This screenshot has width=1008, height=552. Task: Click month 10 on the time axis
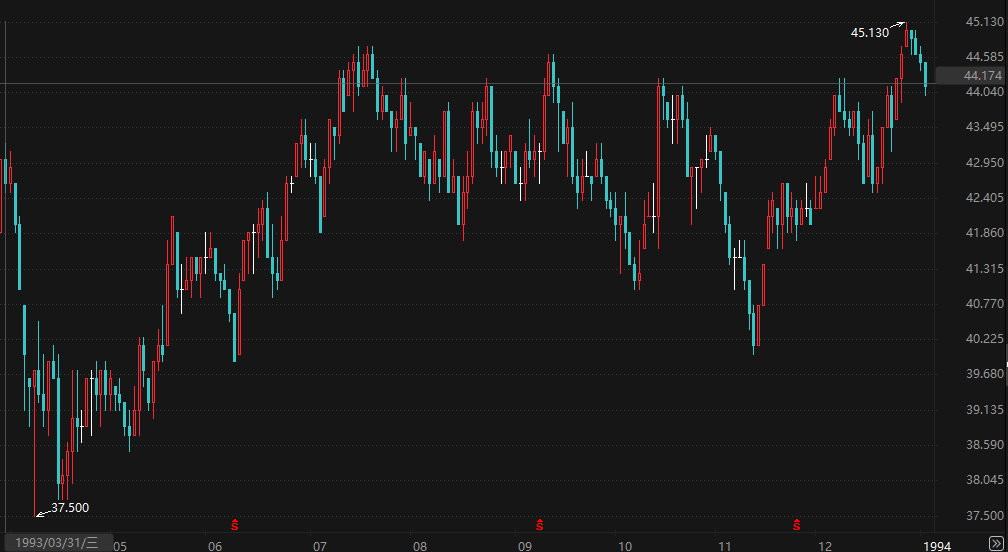click(624, 546)
